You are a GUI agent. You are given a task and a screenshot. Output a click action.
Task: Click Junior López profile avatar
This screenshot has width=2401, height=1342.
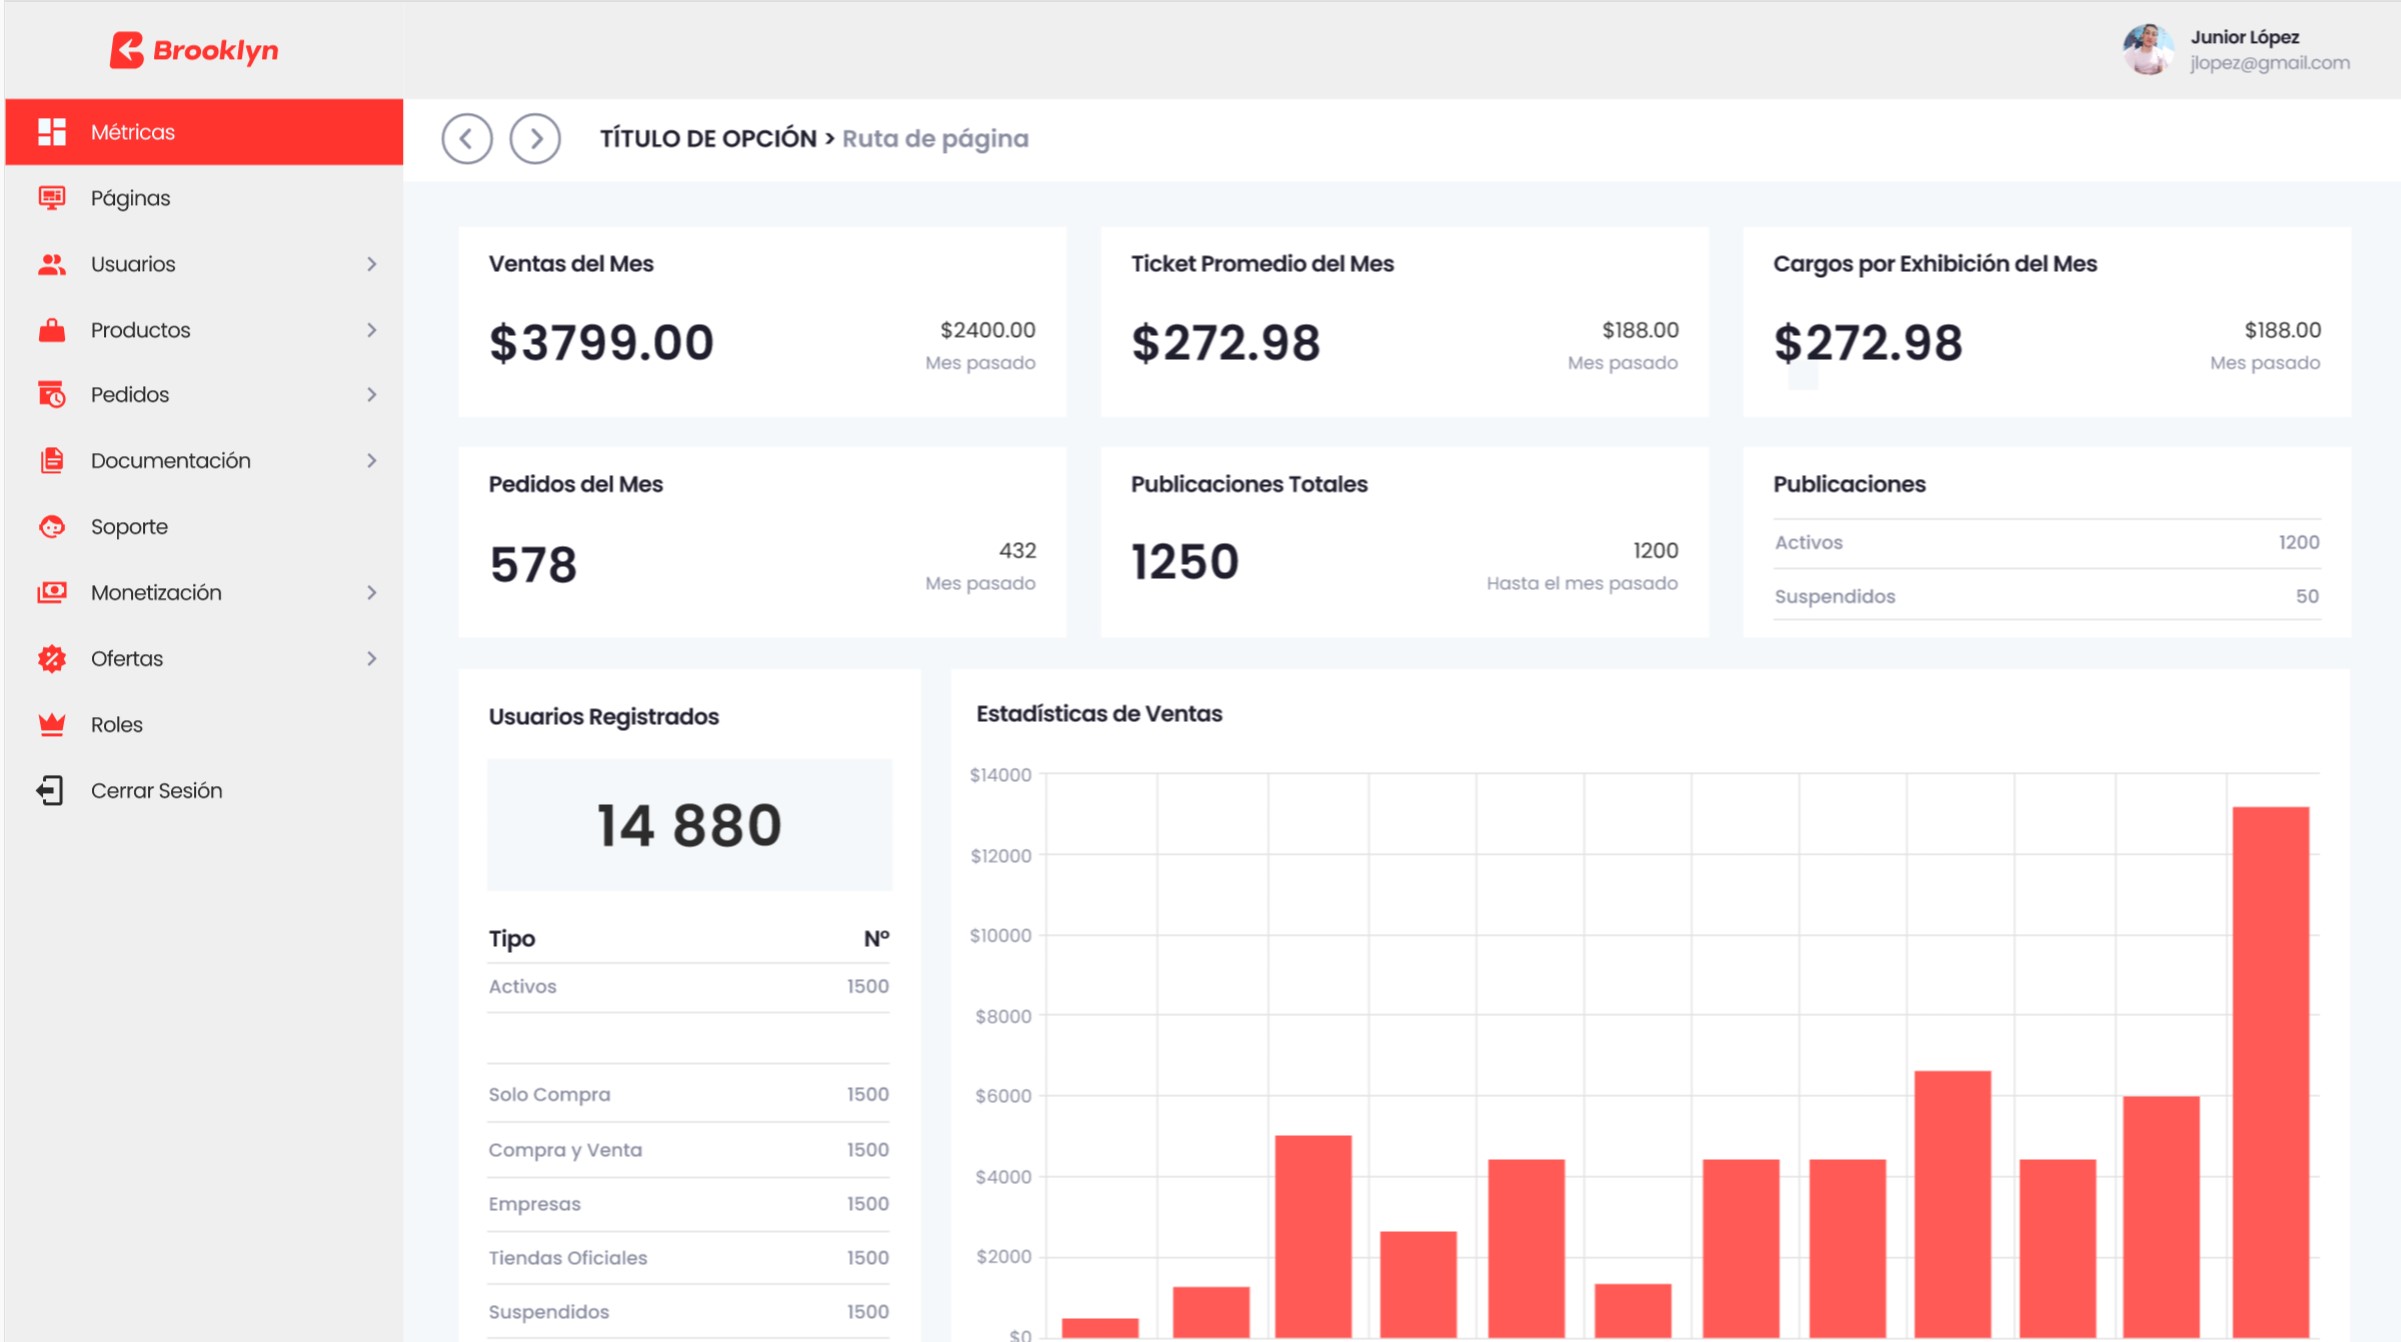tap(2147, 49)
